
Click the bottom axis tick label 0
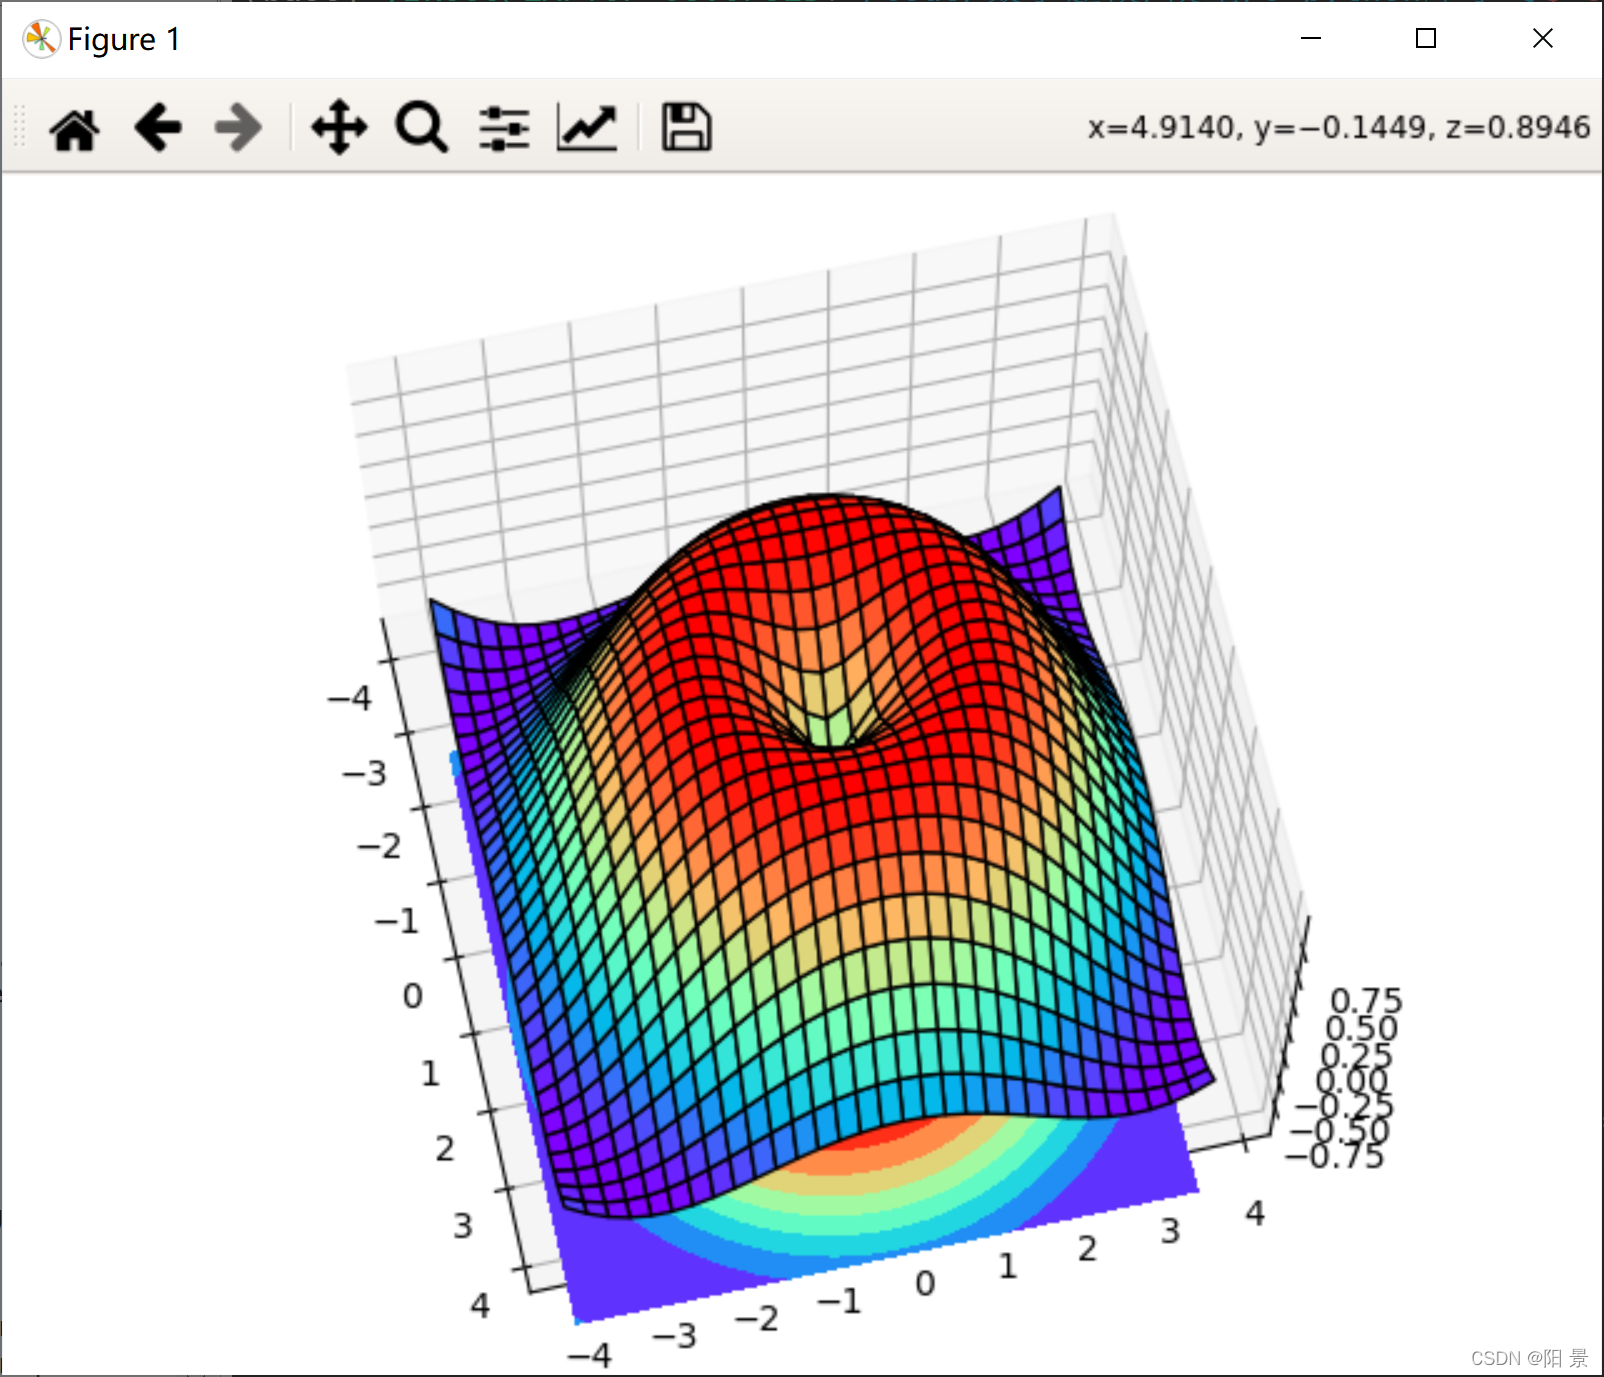click(925, 1283)
